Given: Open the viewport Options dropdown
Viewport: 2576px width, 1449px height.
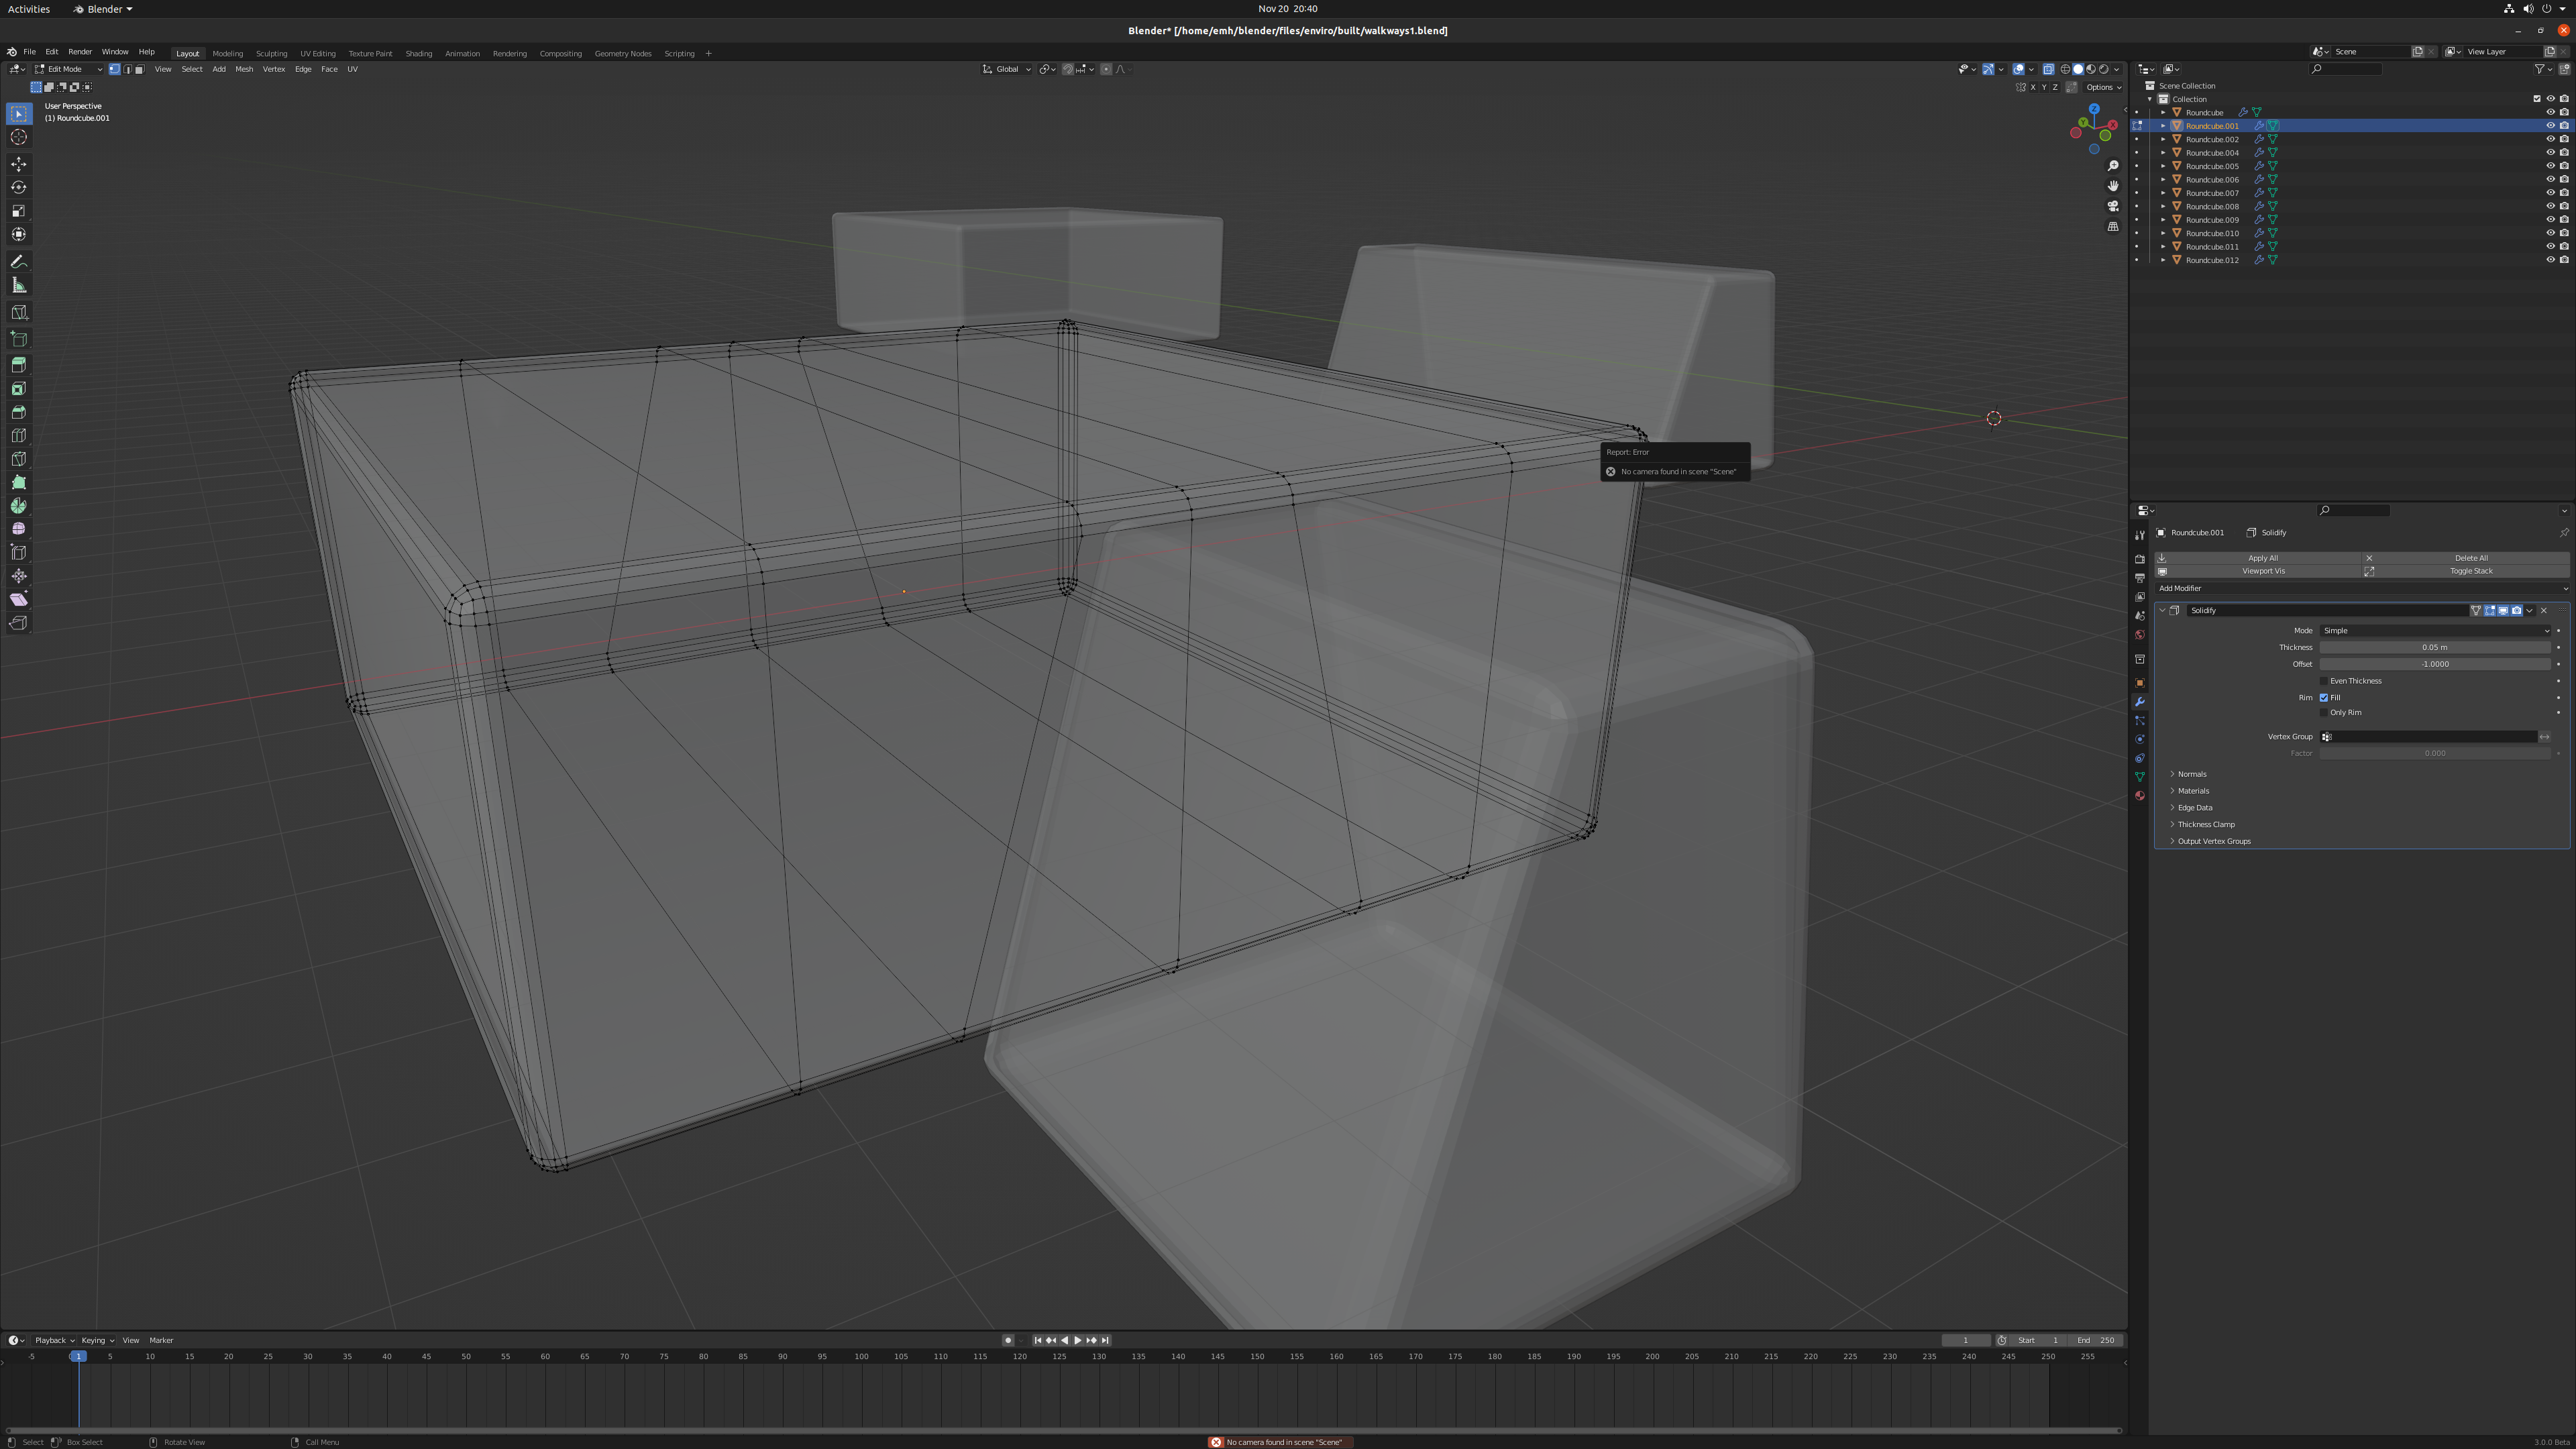Looking at the screenshot, I should pyautogui.click(x=2104, y=87).
